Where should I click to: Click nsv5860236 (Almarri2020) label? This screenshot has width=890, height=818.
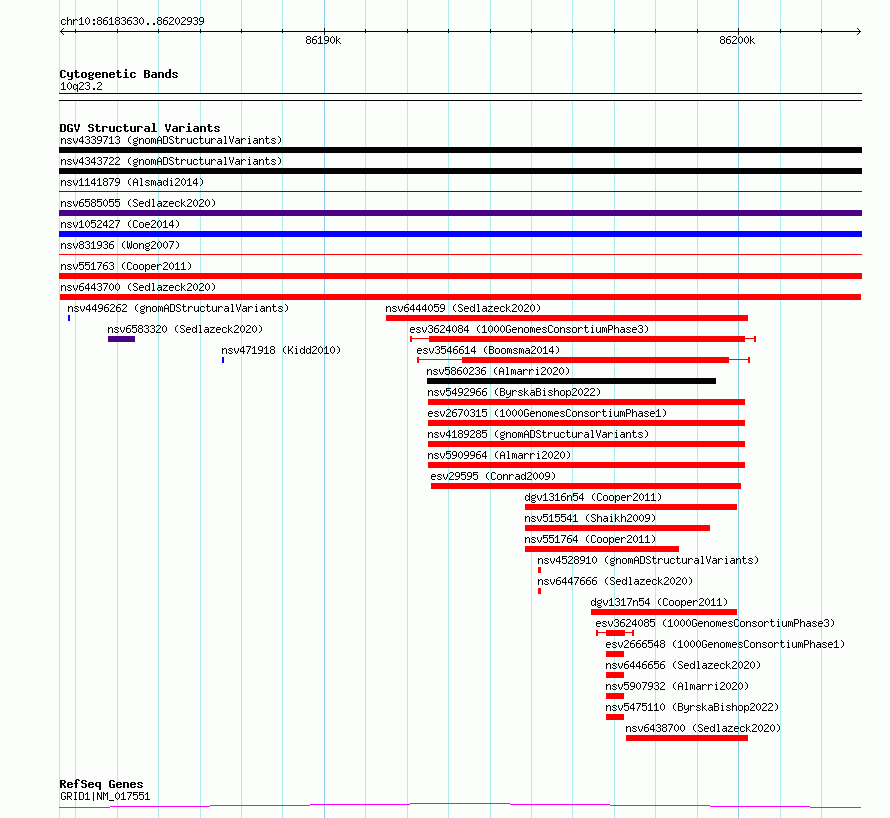tap(498, 371)
